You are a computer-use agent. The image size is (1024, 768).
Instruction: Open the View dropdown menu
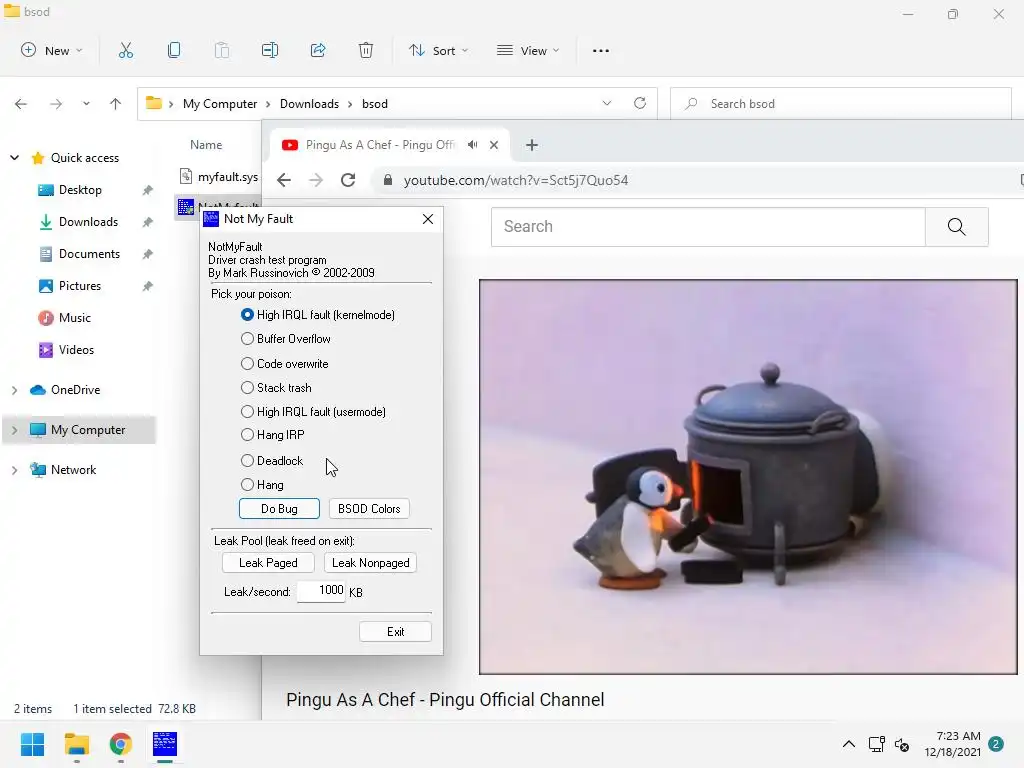coord(528,50)
